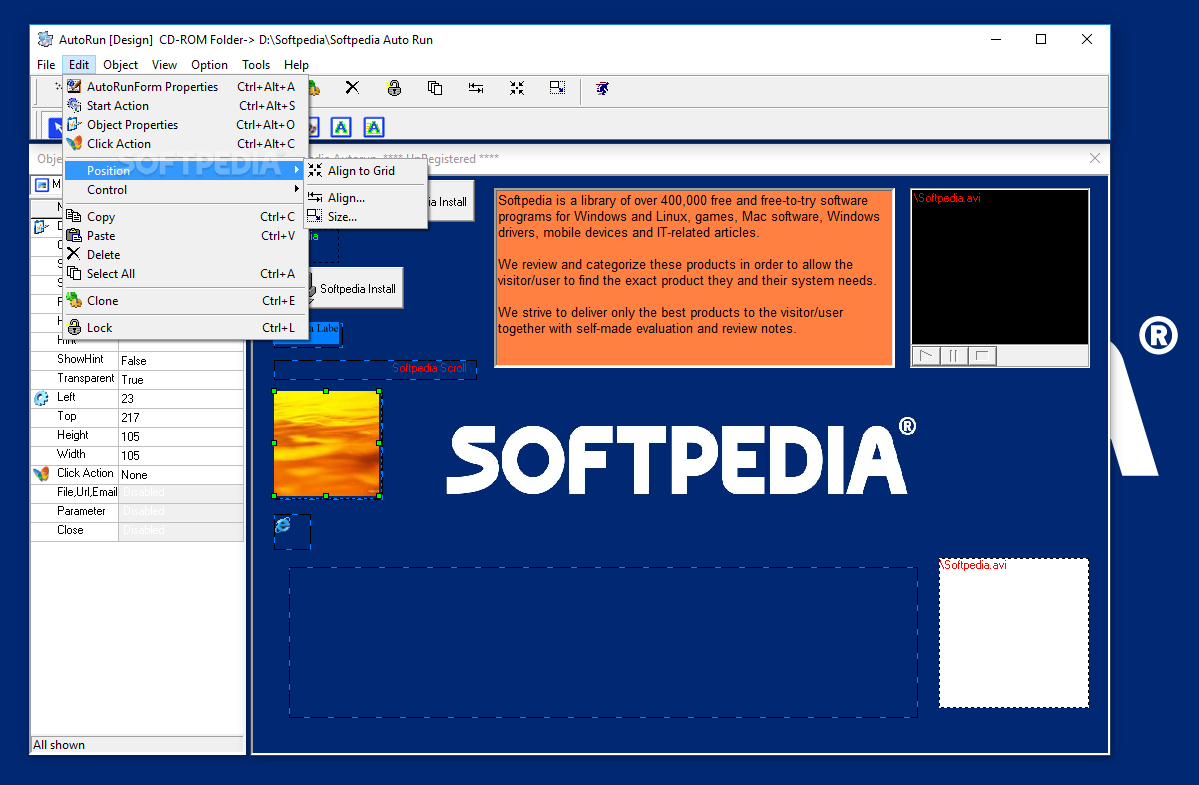Select the large empty dashed frame object
This screenshot has height=785, width=1199.
(x=603, y=642)
